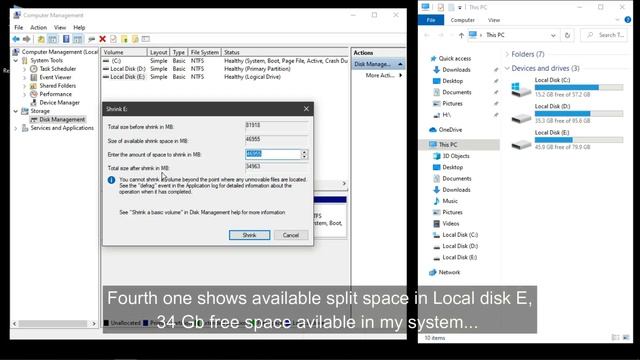Click the Forward arrow in Computer Management toolbar

27,39
